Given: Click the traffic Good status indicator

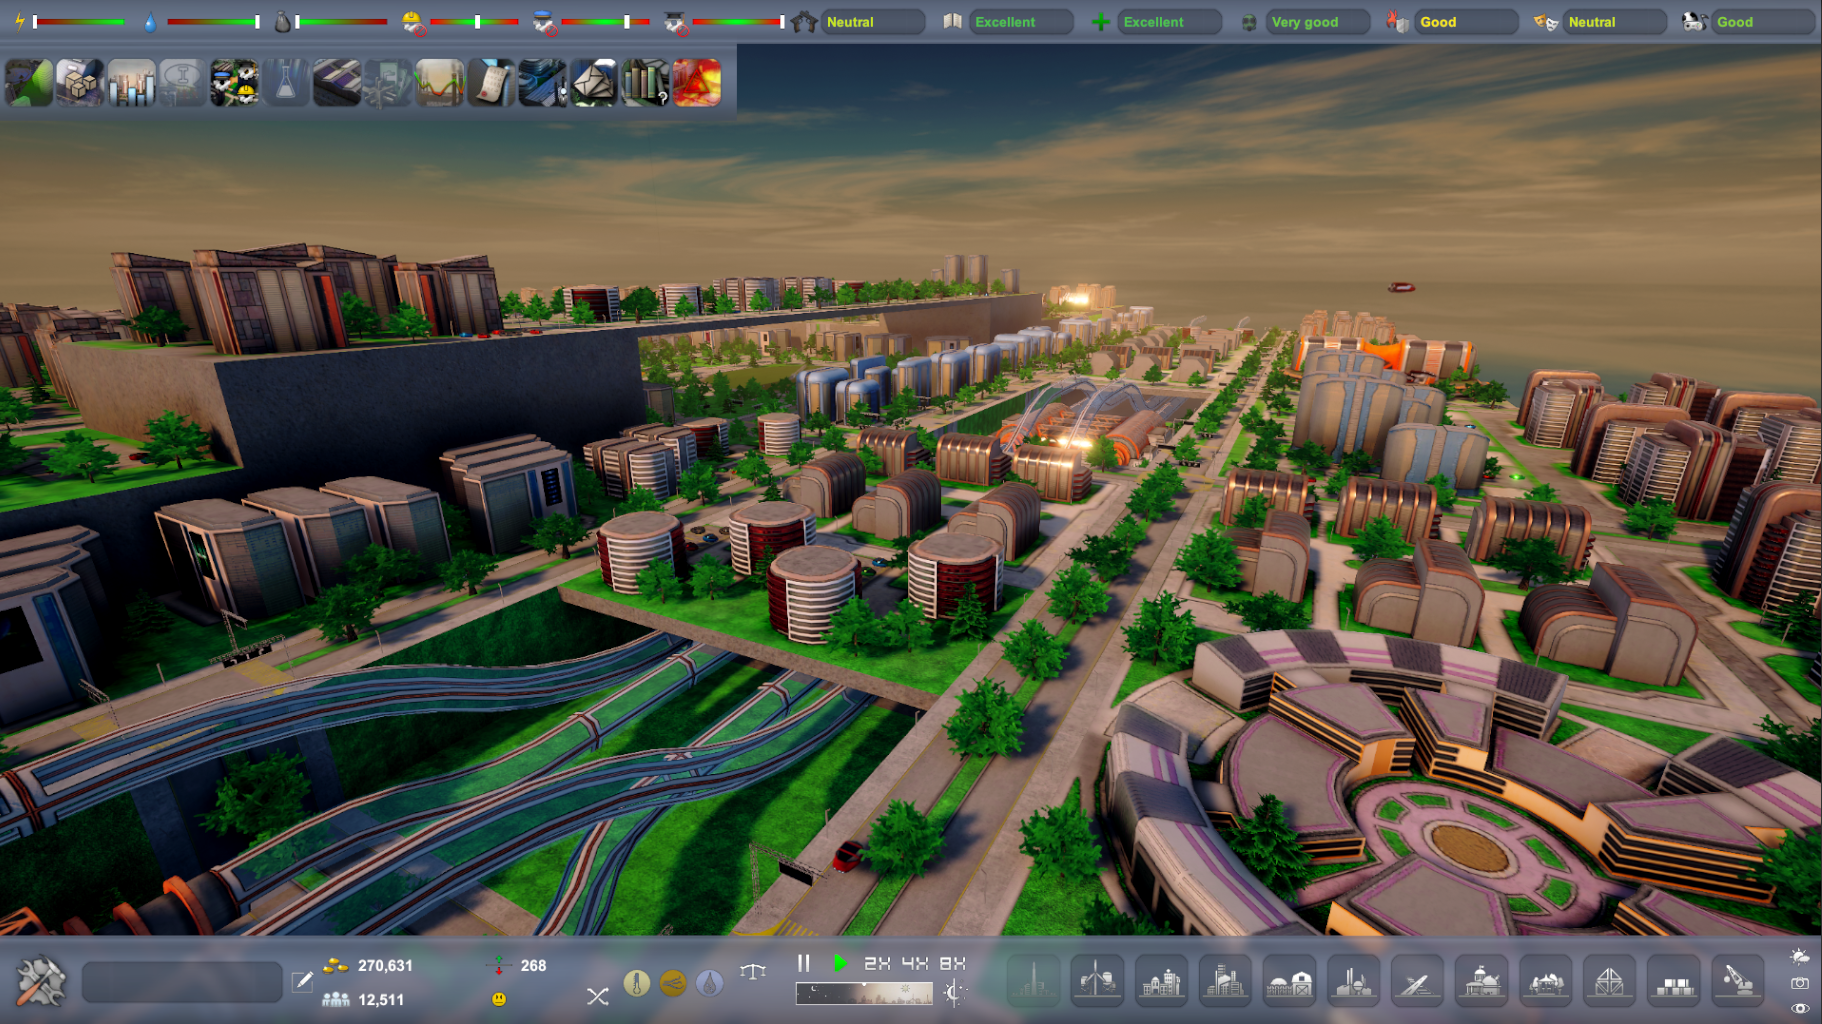Looking at the screenshot, I should [1764, 22].
